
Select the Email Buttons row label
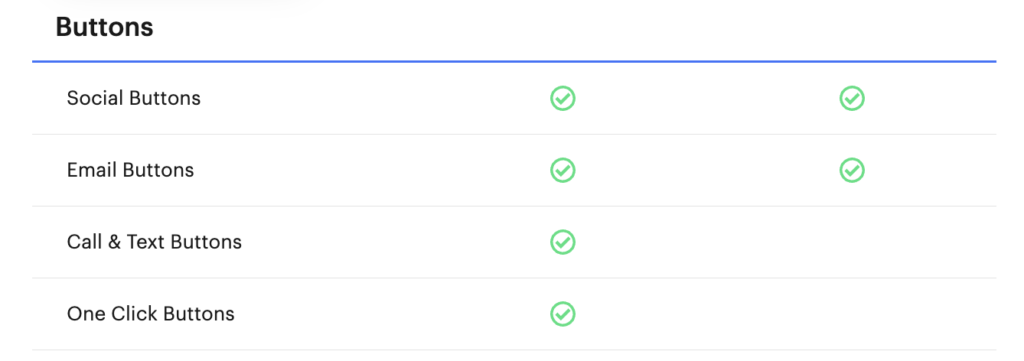pos(131,170)
